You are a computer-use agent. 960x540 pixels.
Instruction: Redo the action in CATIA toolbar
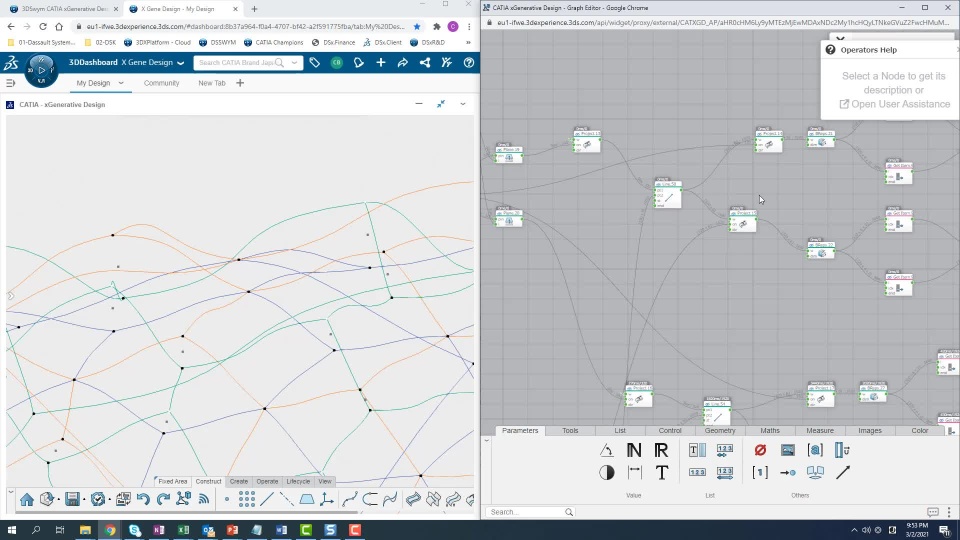point(163,499)
